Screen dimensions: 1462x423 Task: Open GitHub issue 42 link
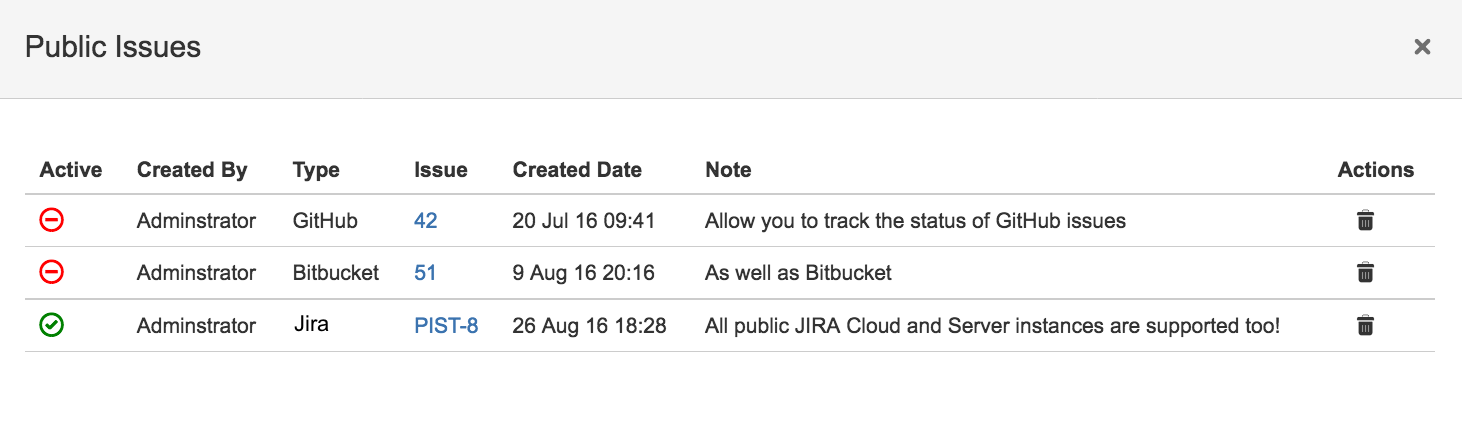426,221
